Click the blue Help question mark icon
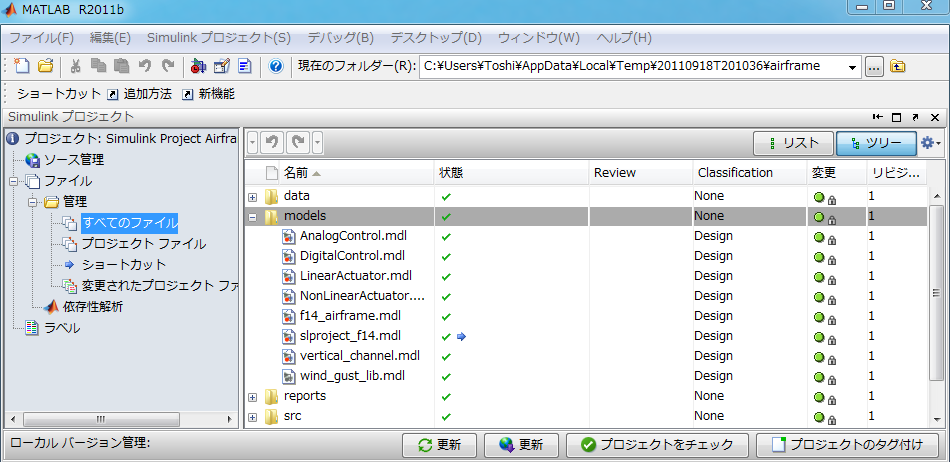This screenshot has height=462, width=950. click(276, 66)
